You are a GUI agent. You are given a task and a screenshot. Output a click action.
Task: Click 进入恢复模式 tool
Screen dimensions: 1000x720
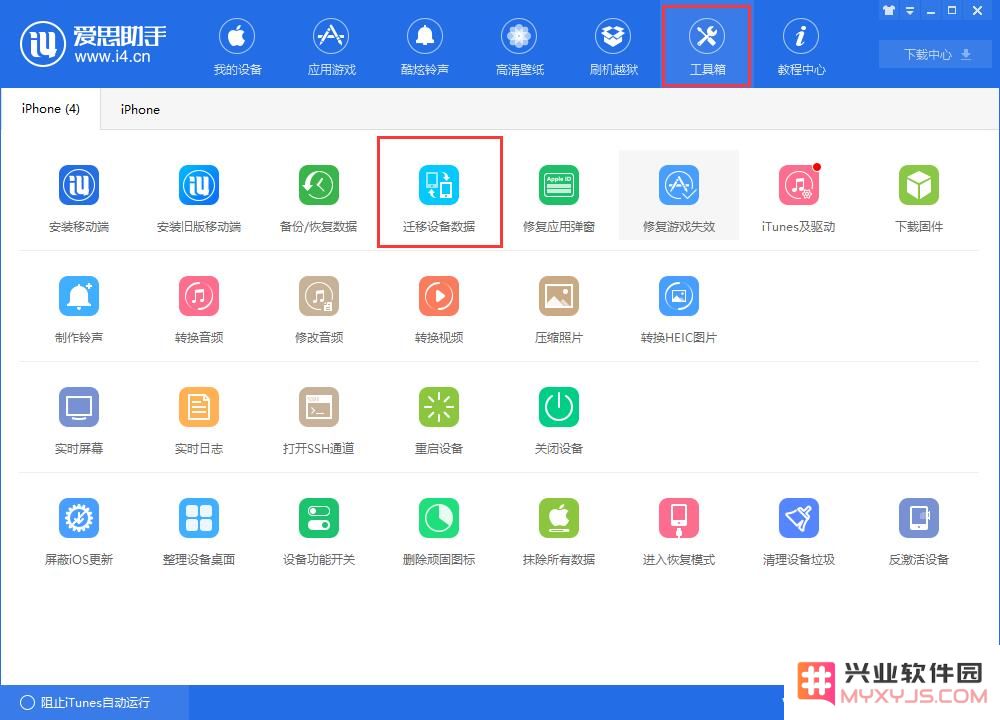pyautogui.click(x=679, y=532)
